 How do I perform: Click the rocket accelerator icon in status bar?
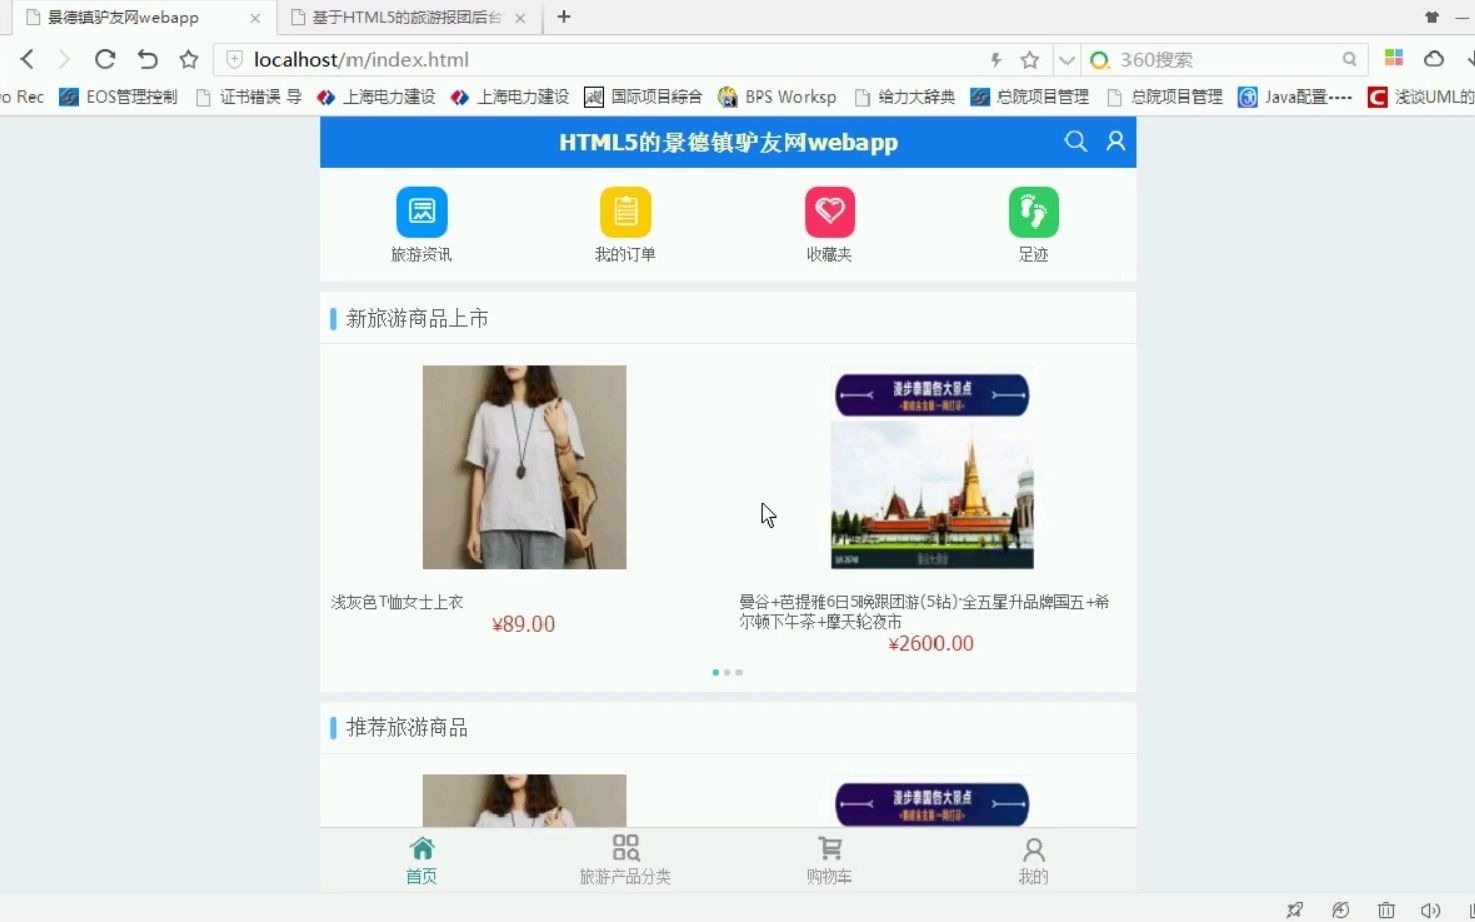click(1295, 910)
